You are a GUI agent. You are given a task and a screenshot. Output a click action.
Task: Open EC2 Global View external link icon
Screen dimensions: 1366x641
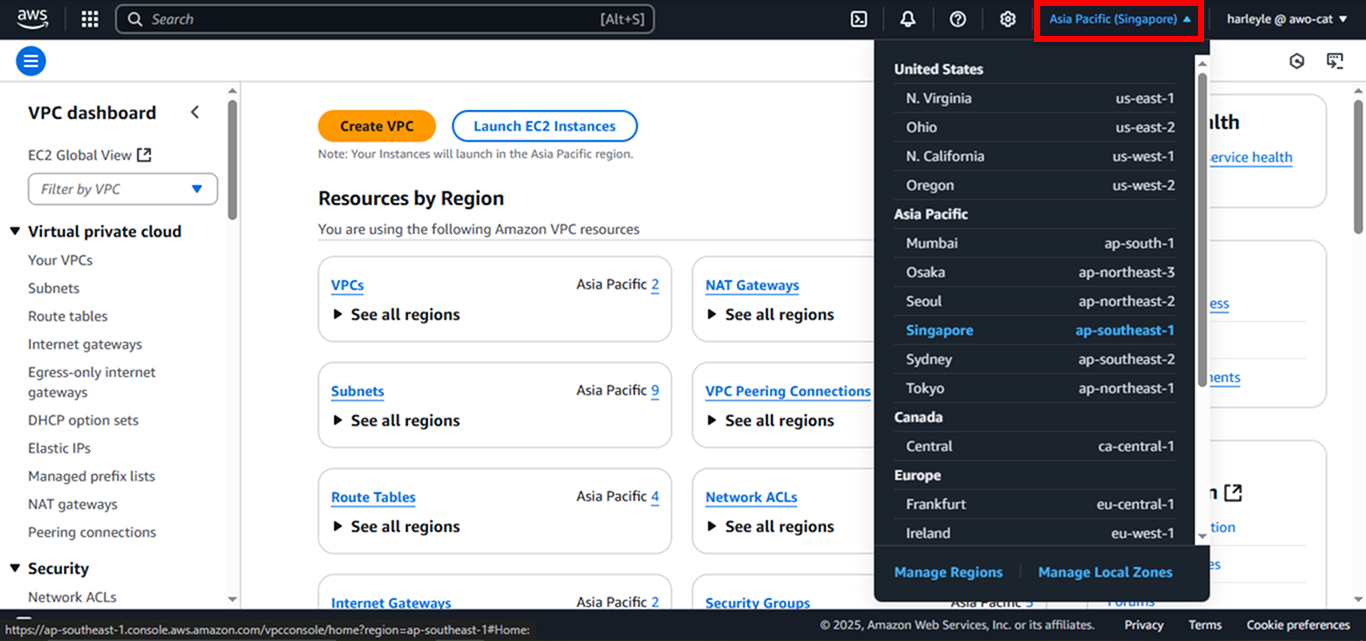pyautogui.click(x=144, y=155)
